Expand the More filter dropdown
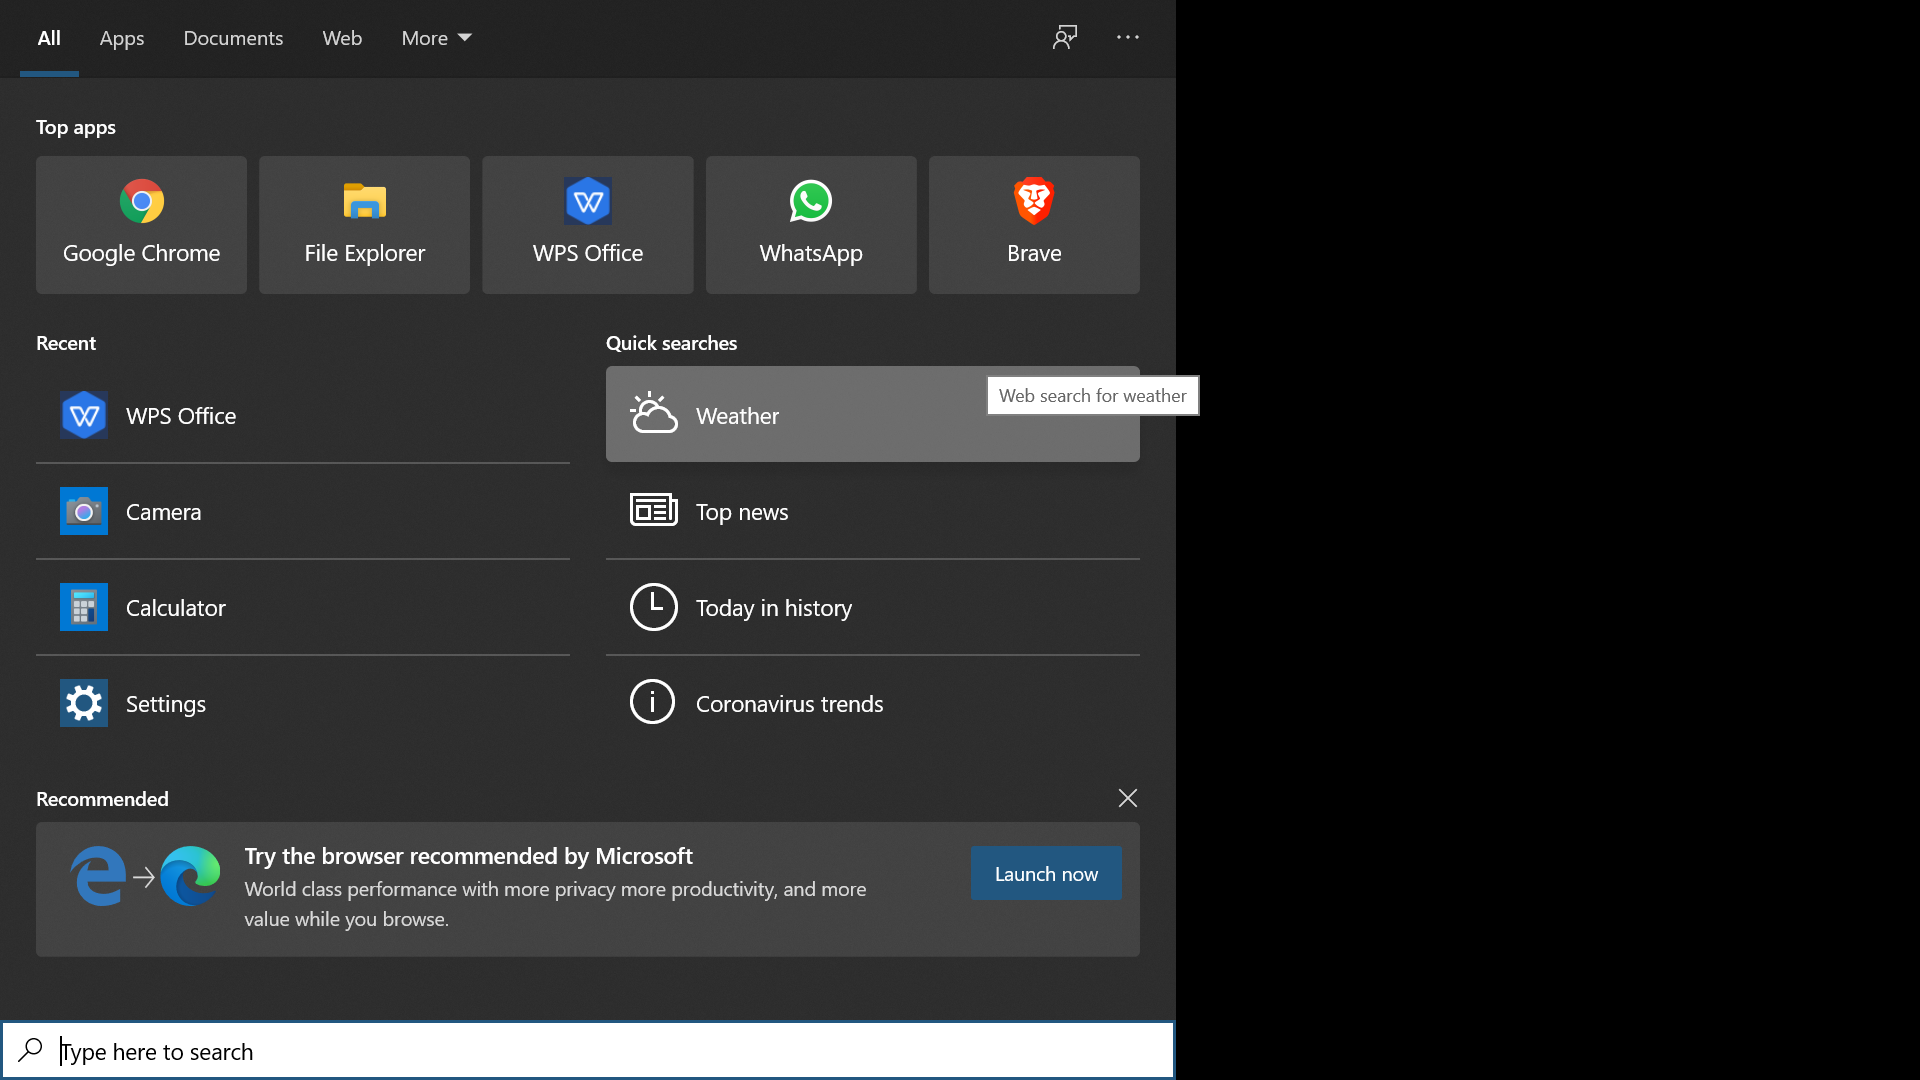The width and height of the screenshot is (1920, 1080). pyautogui.click(x=436, y=38)
